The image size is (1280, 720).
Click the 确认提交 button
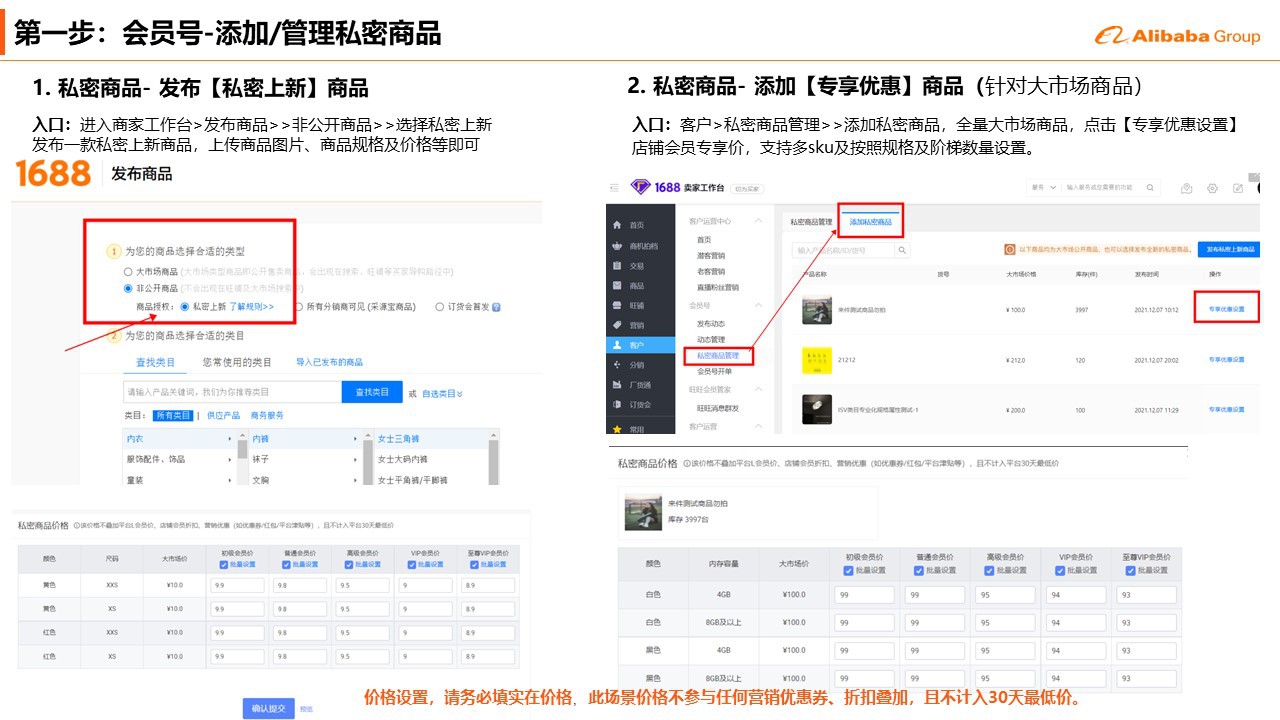tap(268, 708)
